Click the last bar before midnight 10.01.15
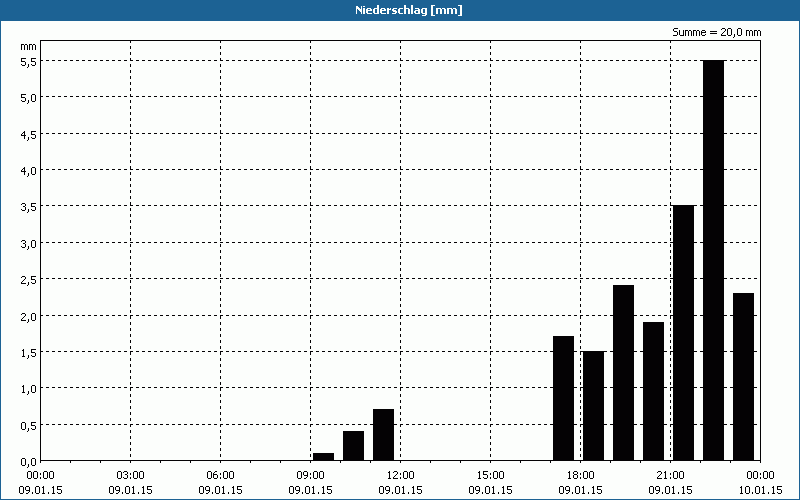800x500 pixels. pos(743,377)
